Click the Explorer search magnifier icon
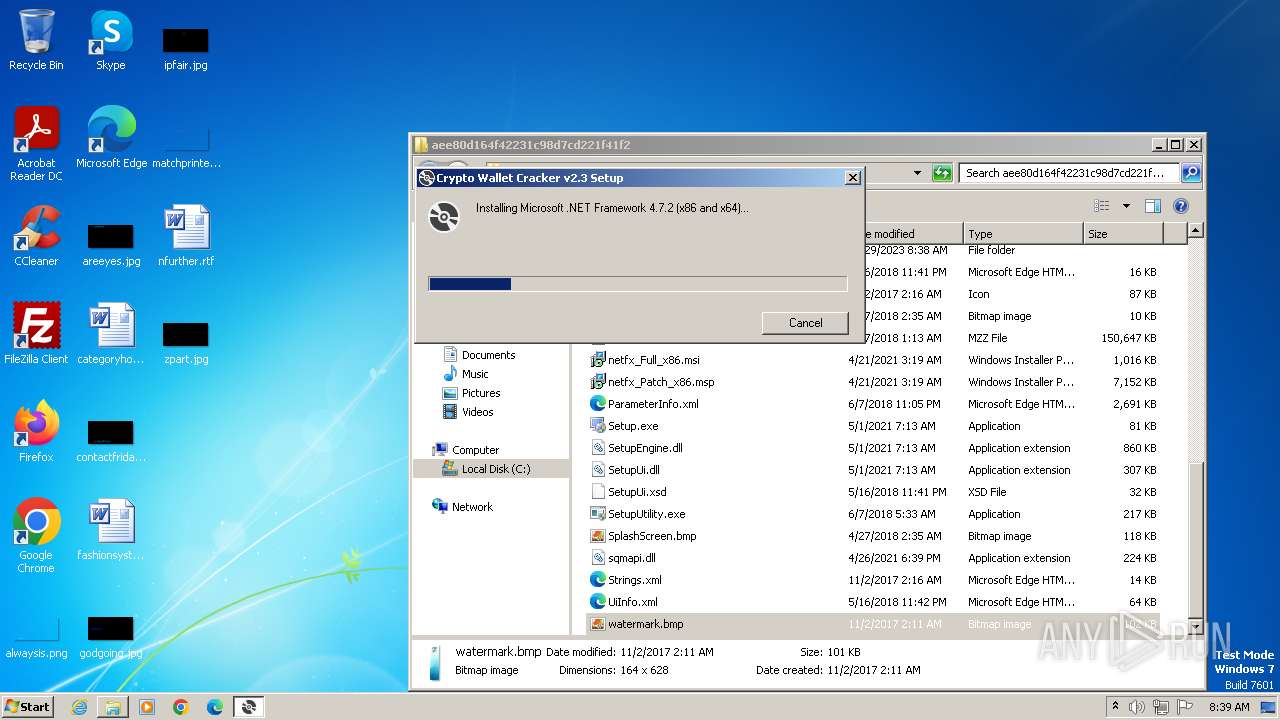The image size is (1280, 720). tap(1190, 173)
